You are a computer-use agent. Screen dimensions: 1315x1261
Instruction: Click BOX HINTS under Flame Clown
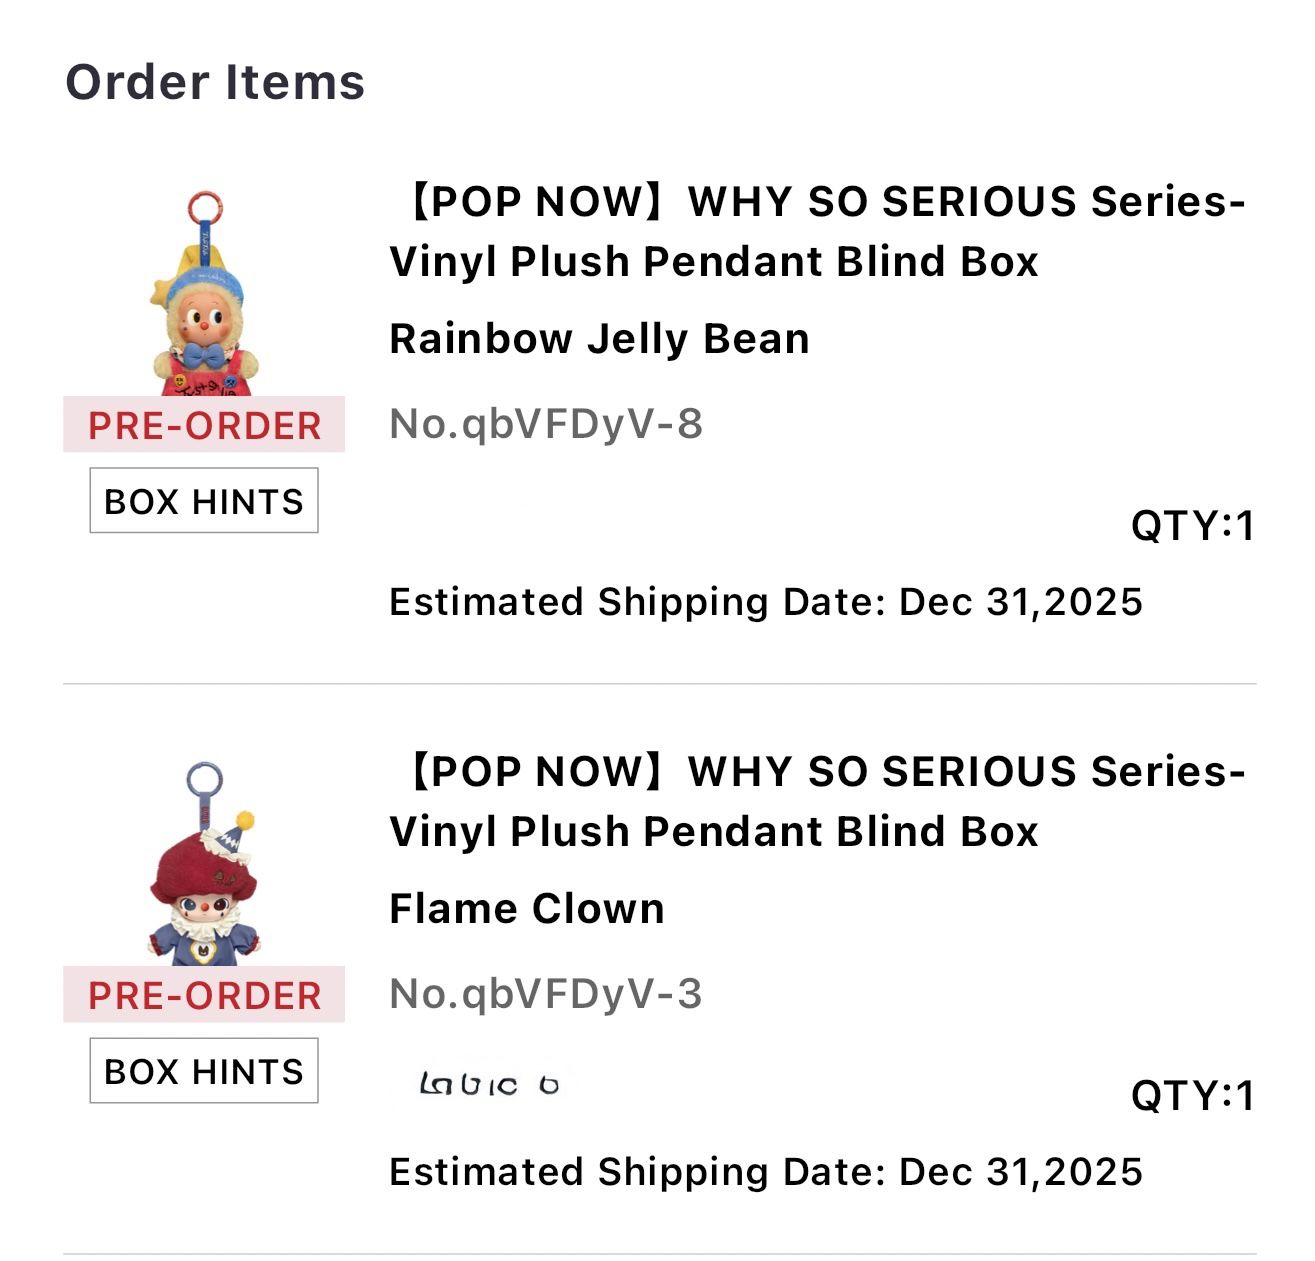tap(204, 1071)
